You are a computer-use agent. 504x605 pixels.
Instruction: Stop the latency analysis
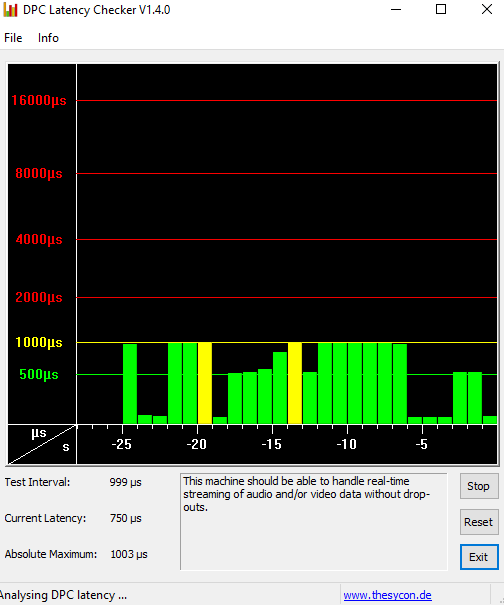coord(479,486)
